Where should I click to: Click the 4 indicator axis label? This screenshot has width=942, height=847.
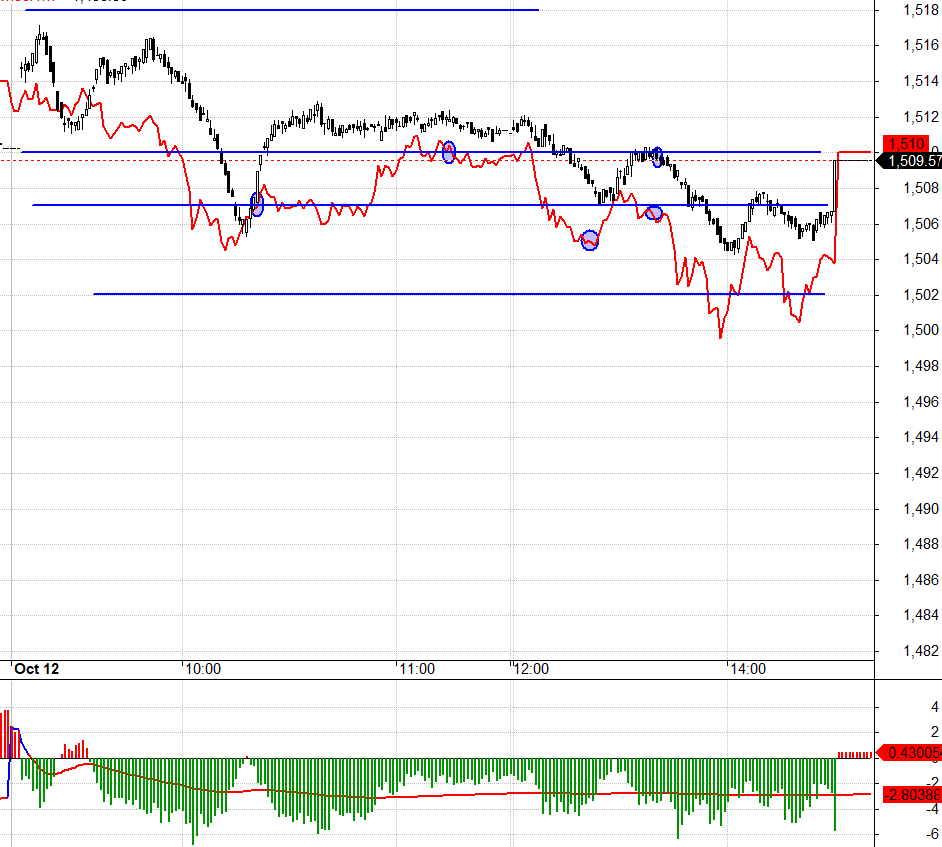[x=906, y=707]
